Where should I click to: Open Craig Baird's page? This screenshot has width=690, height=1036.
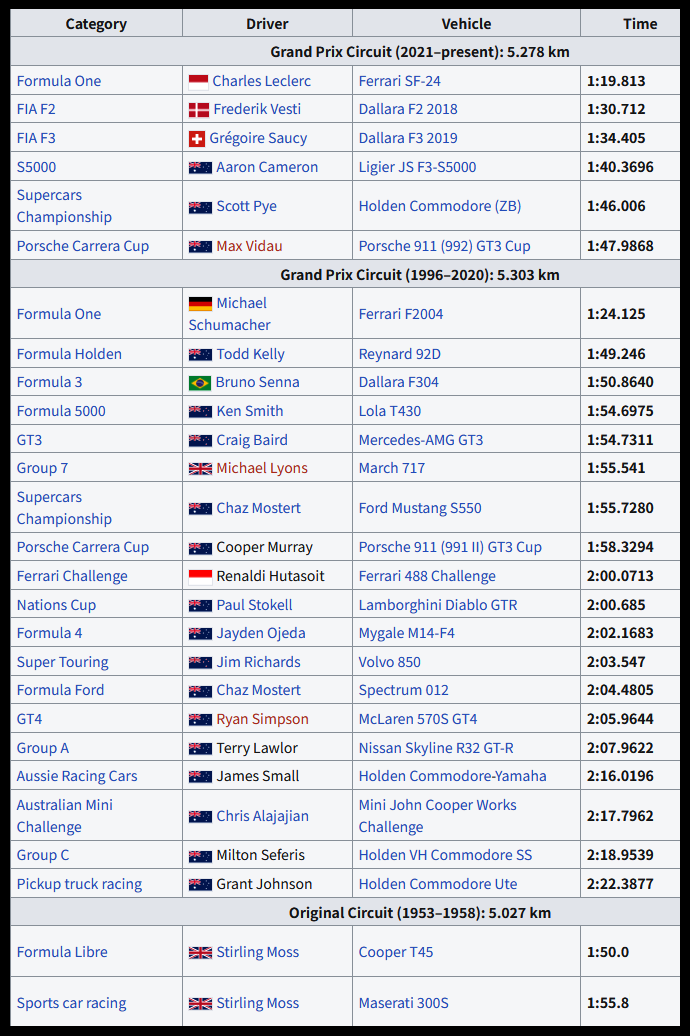pyautogui.click(x=252, y=440)
